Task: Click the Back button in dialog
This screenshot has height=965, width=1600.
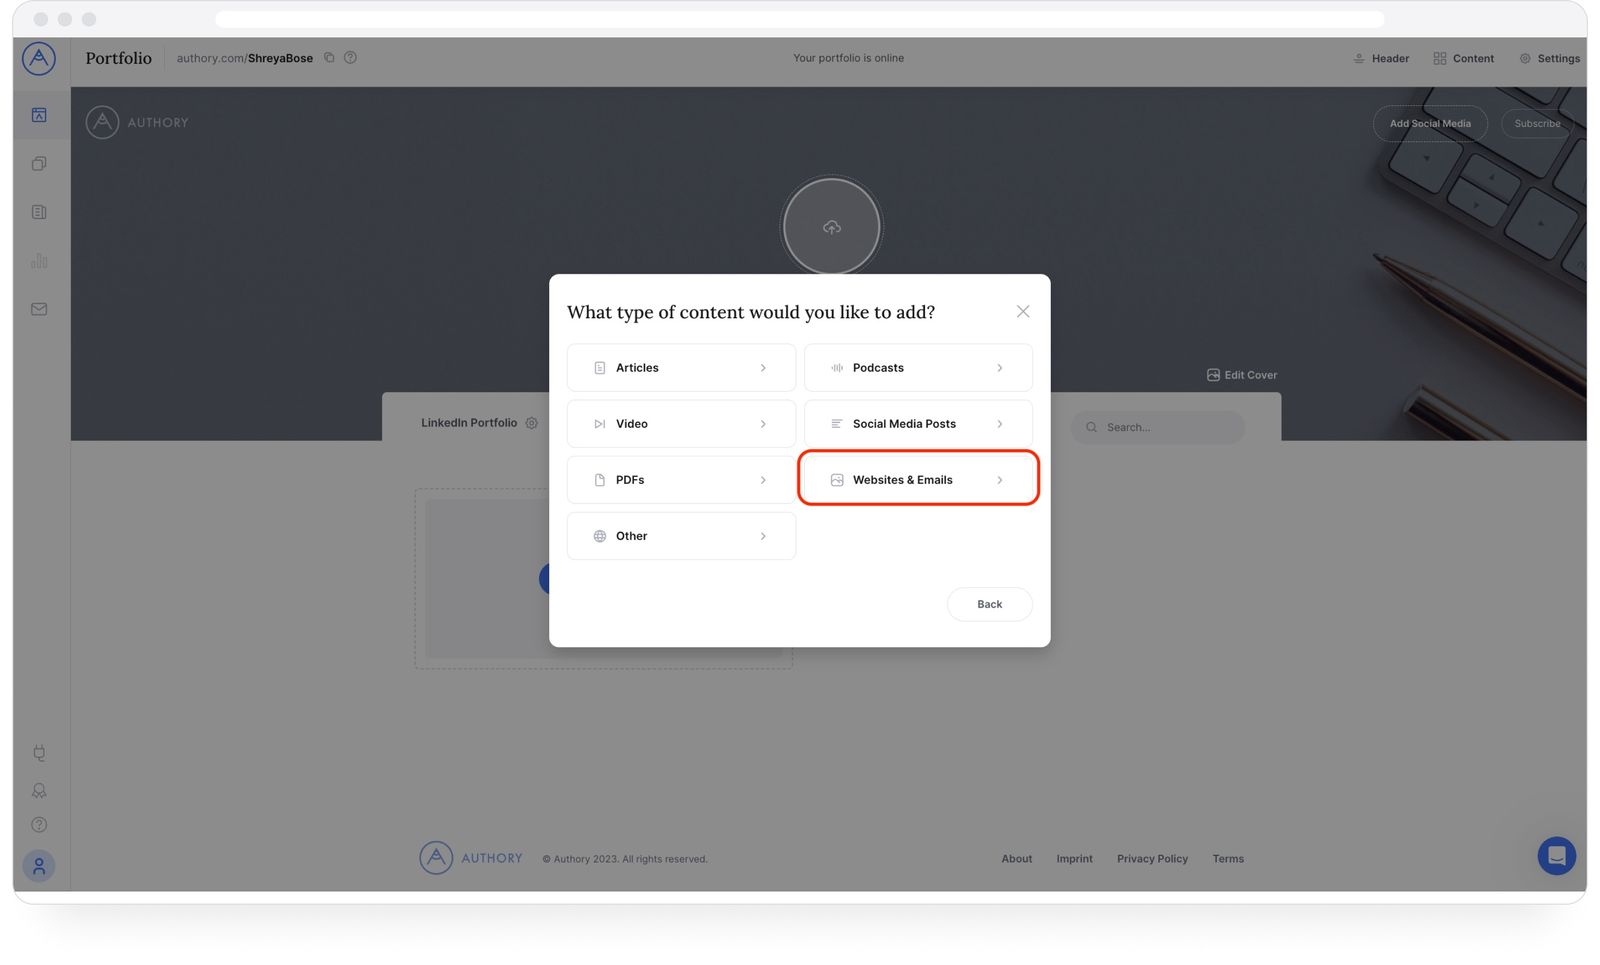Action: tap(989, 604)
